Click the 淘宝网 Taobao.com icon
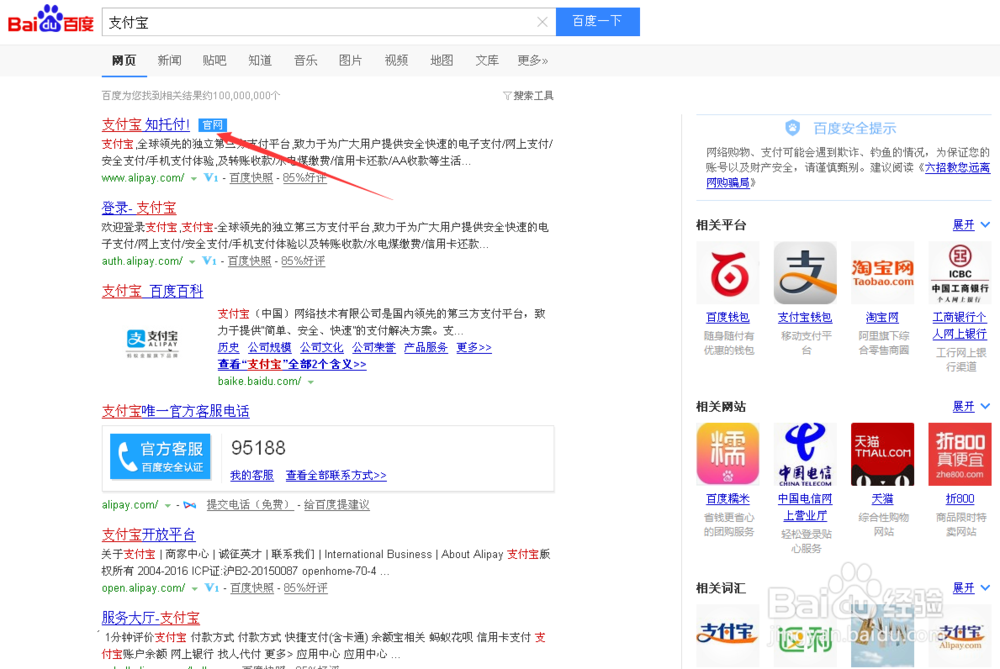This screenshot has width=1000, height=669. pos(883,273)
